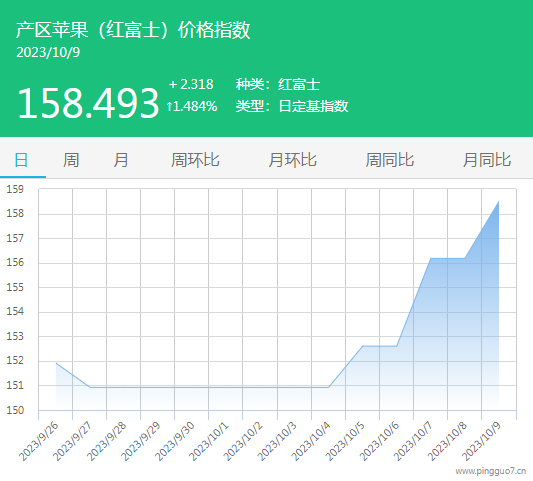Image resolution: width=533 pixels, height=481 pixels.
Task: Click the y-axis label 157
Action: pyautogui.click(x=15, y=238)
